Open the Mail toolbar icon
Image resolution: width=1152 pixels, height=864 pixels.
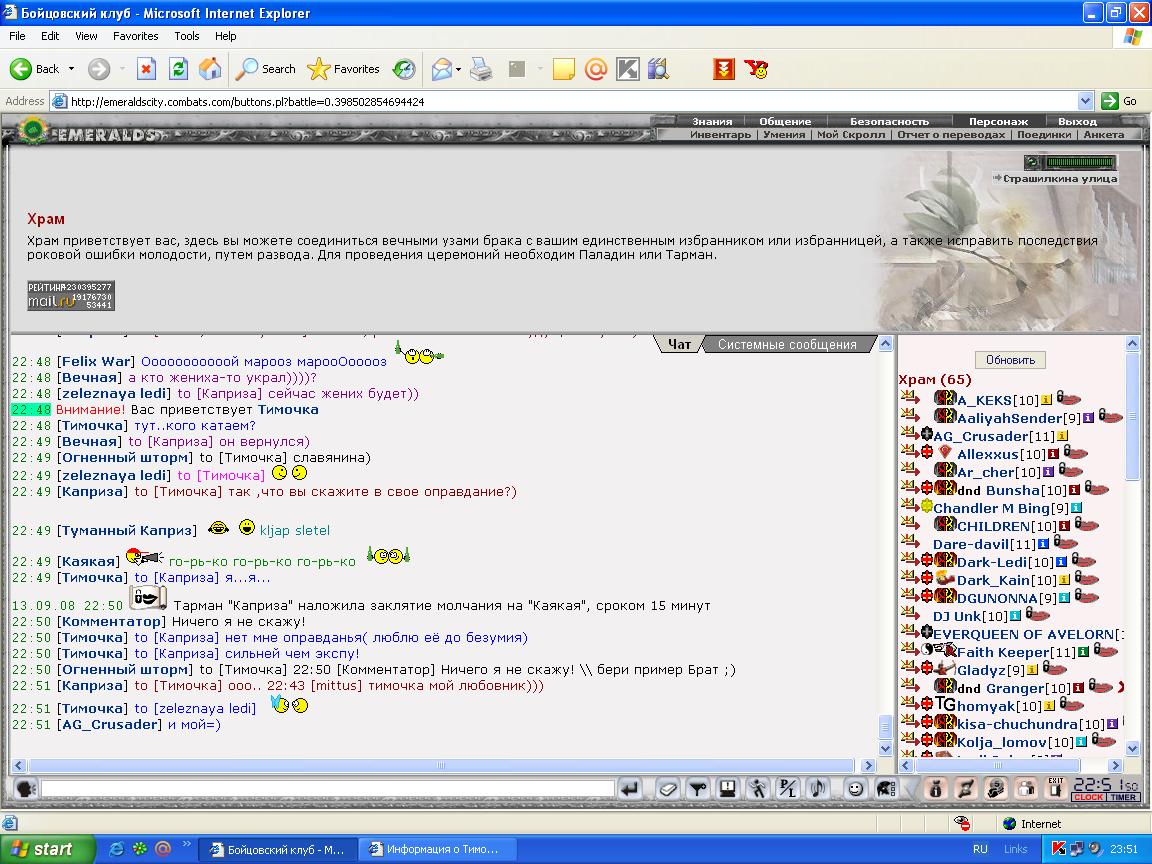pyautogui.click(x=442, y=69)
